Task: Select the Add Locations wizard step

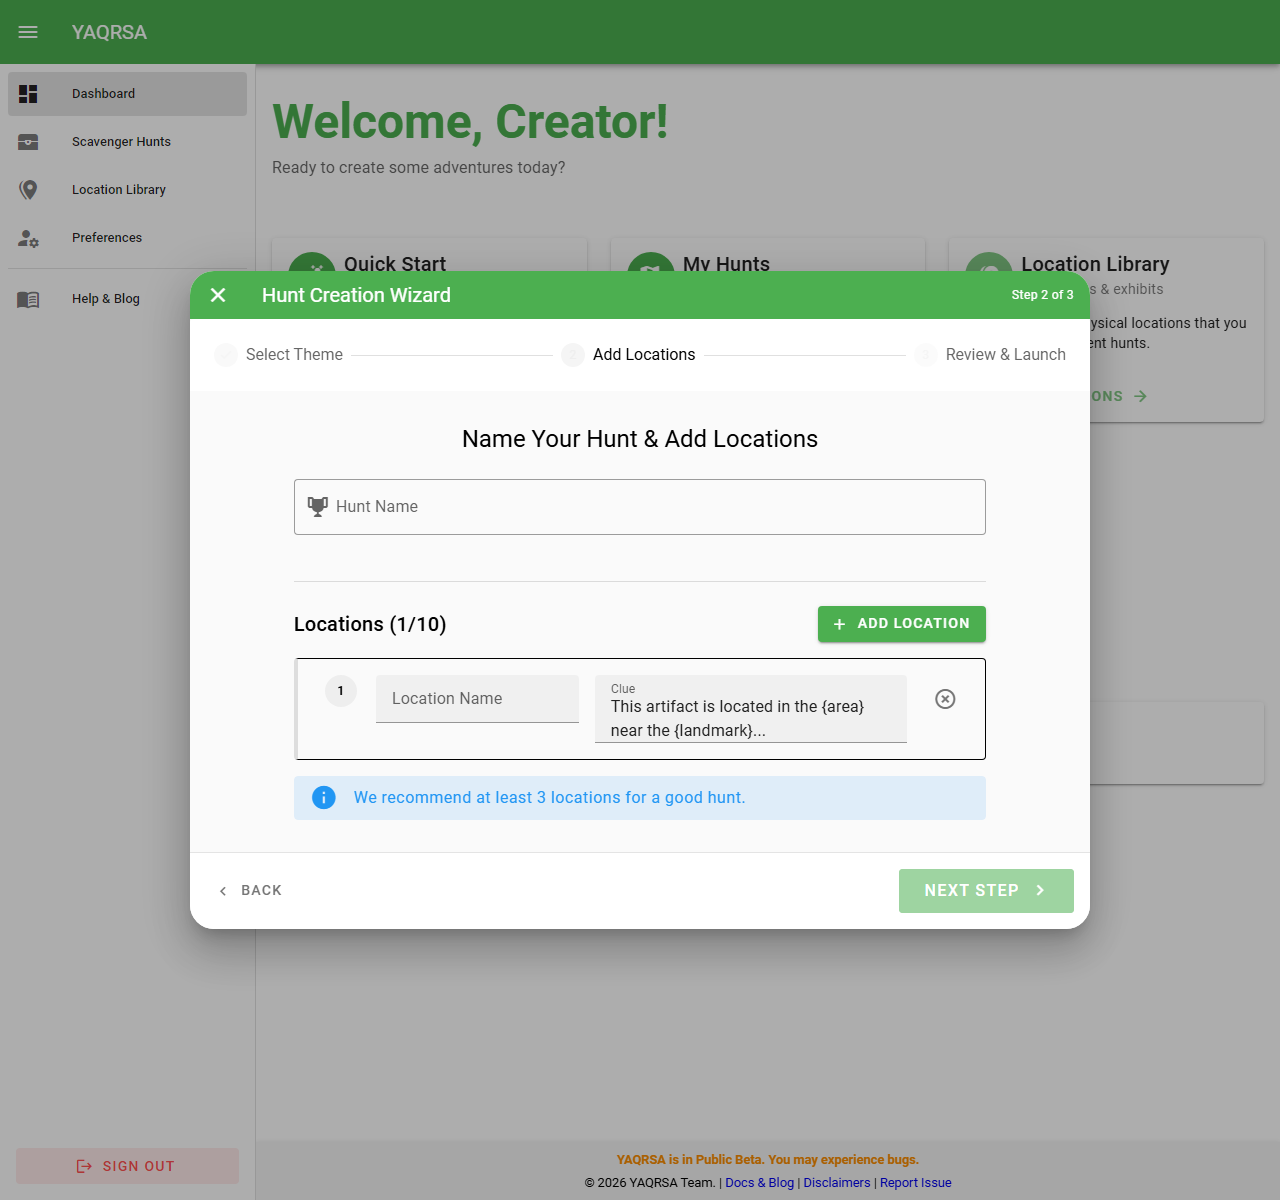Action: pyautogui.click(x=628, y=355)
